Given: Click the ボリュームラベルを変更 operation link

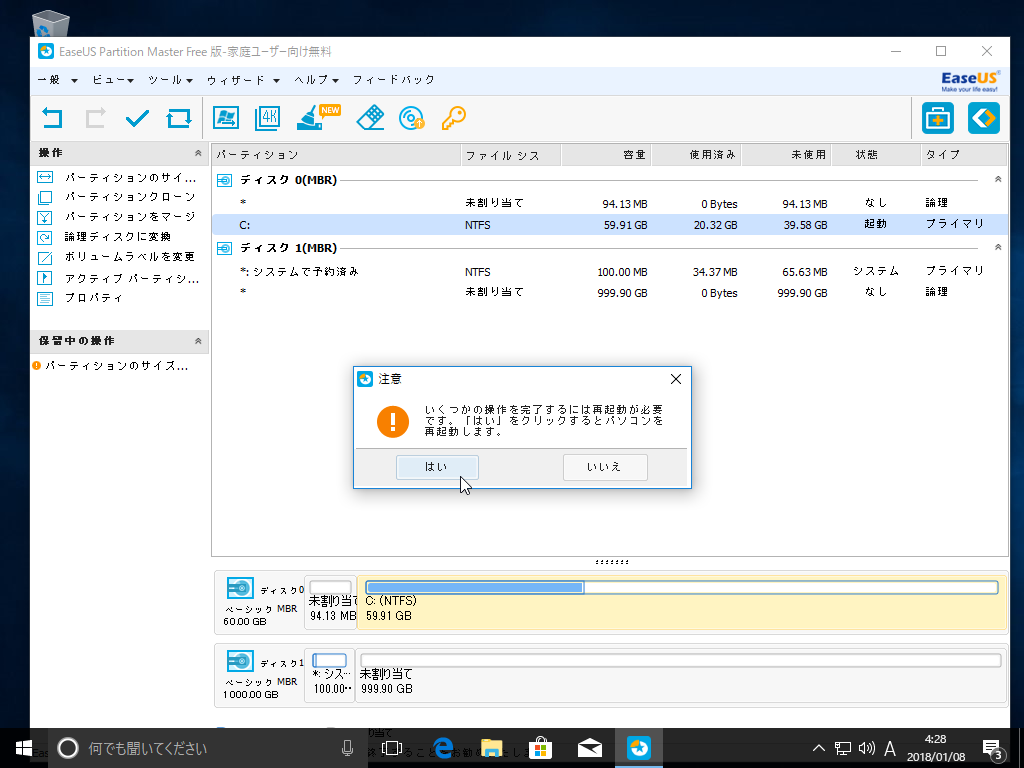Looking at the screenshot, I should (x=129, y=257).
